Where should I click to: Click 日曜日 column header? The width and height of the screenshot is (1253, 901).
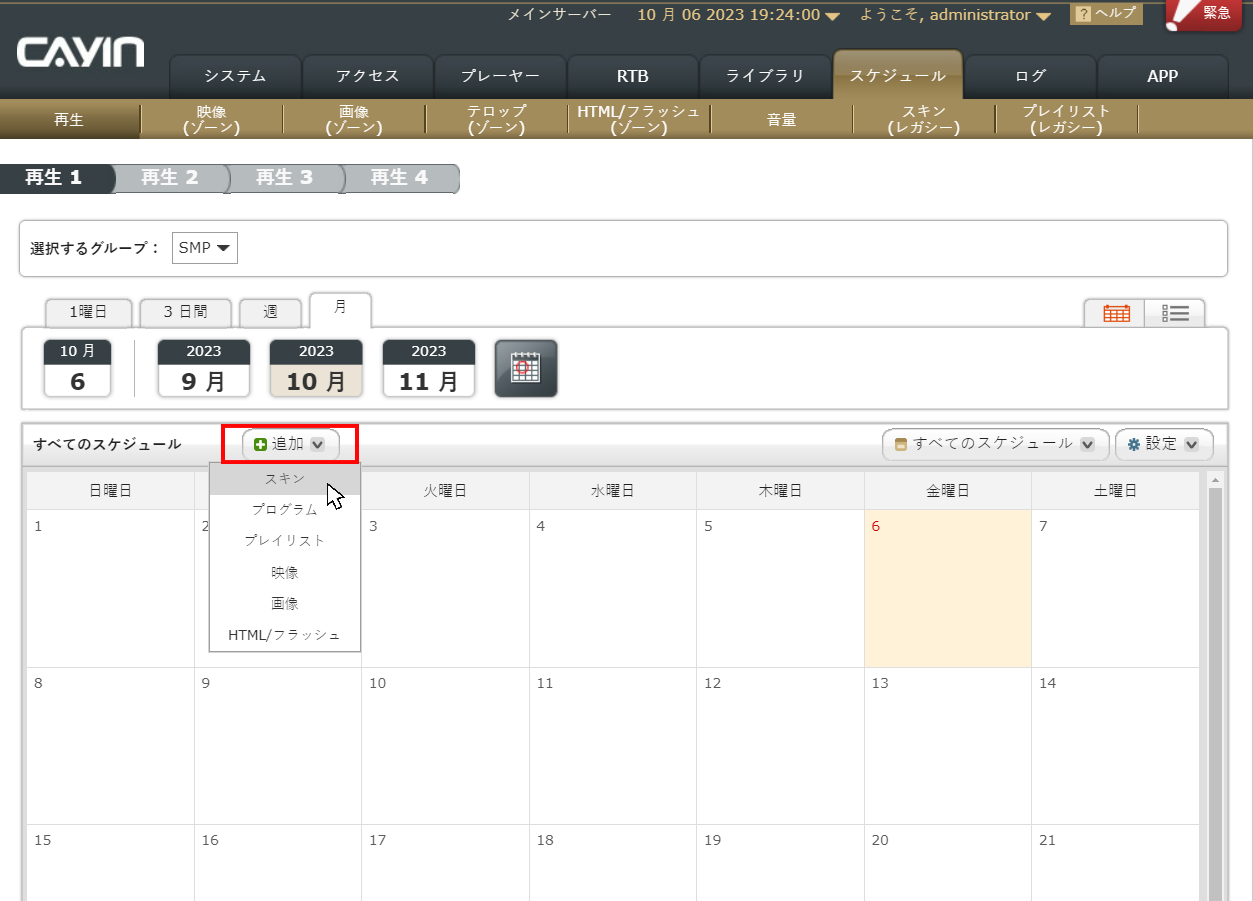pos(111,491)
